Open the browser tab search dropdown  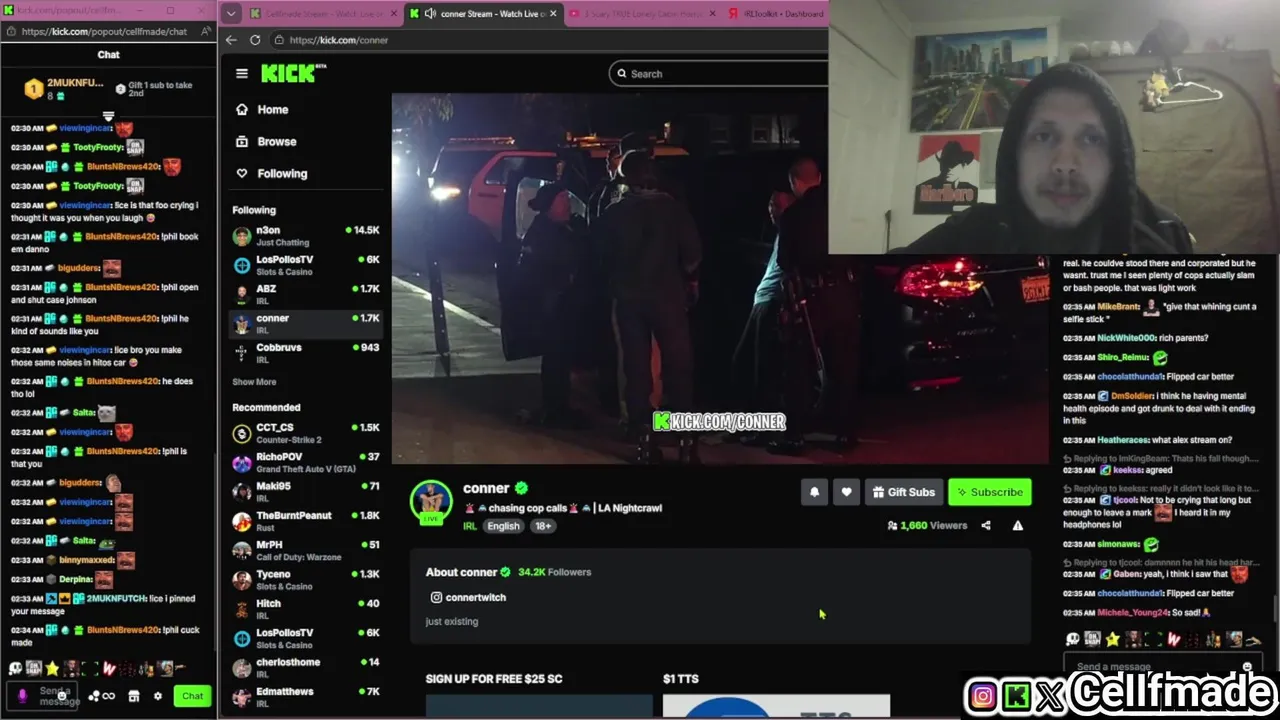231,13
